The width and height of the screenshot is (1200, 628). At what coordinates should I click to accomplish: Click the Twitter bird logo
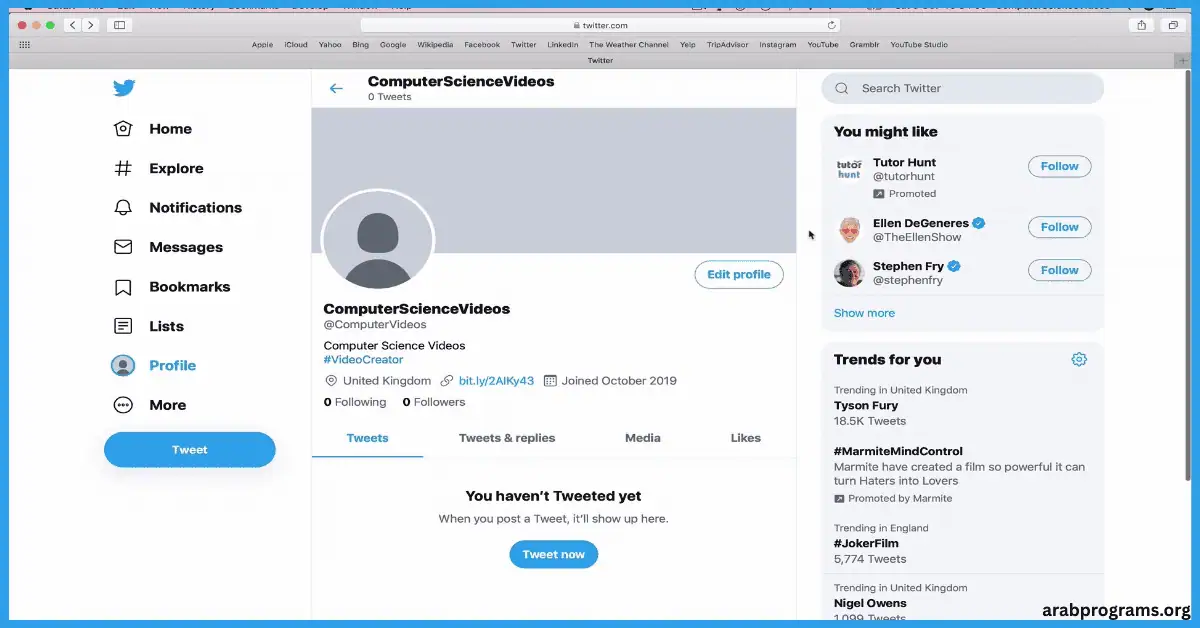click(x=124, y=88)
